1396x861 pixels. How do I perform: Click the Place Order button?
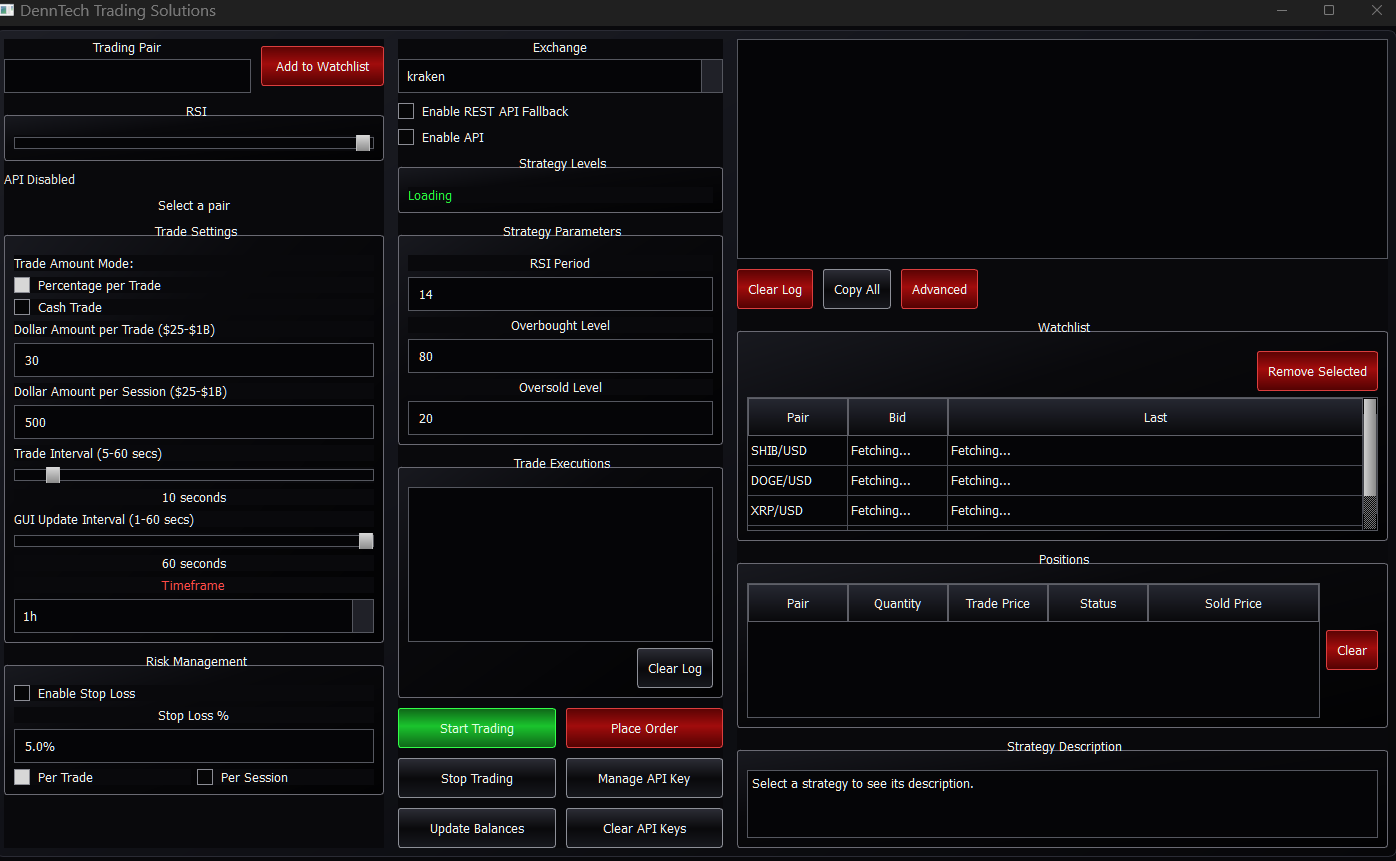pos(644,728)
